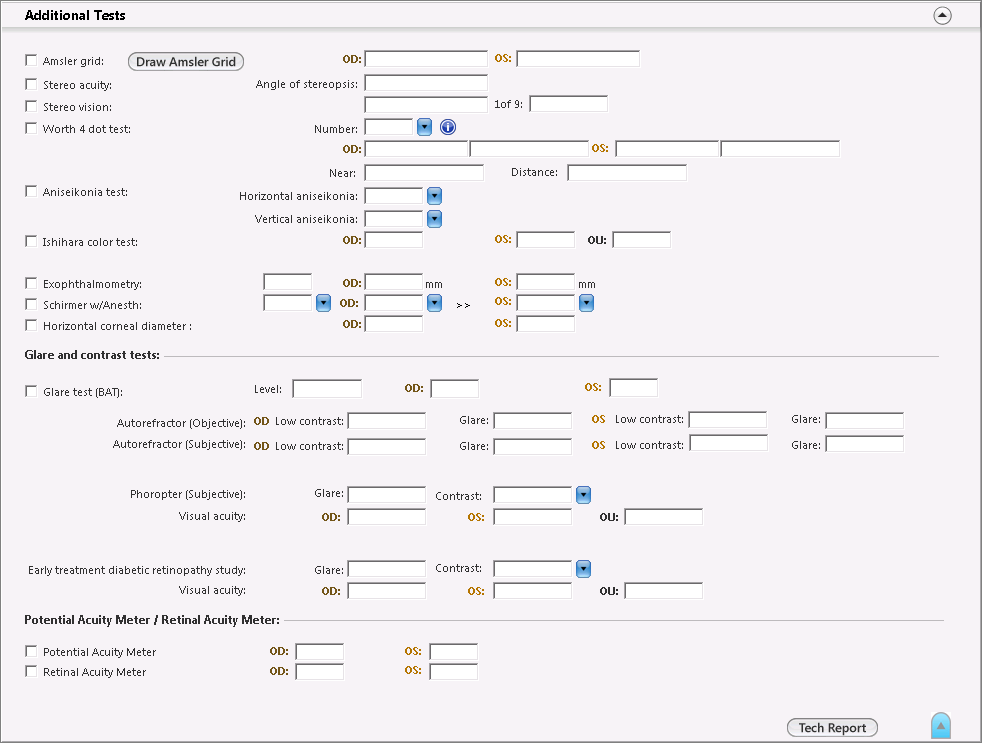Open the Tech Report button
The height and width of the screenshot is (743, 982).
(x=832, y=727)
